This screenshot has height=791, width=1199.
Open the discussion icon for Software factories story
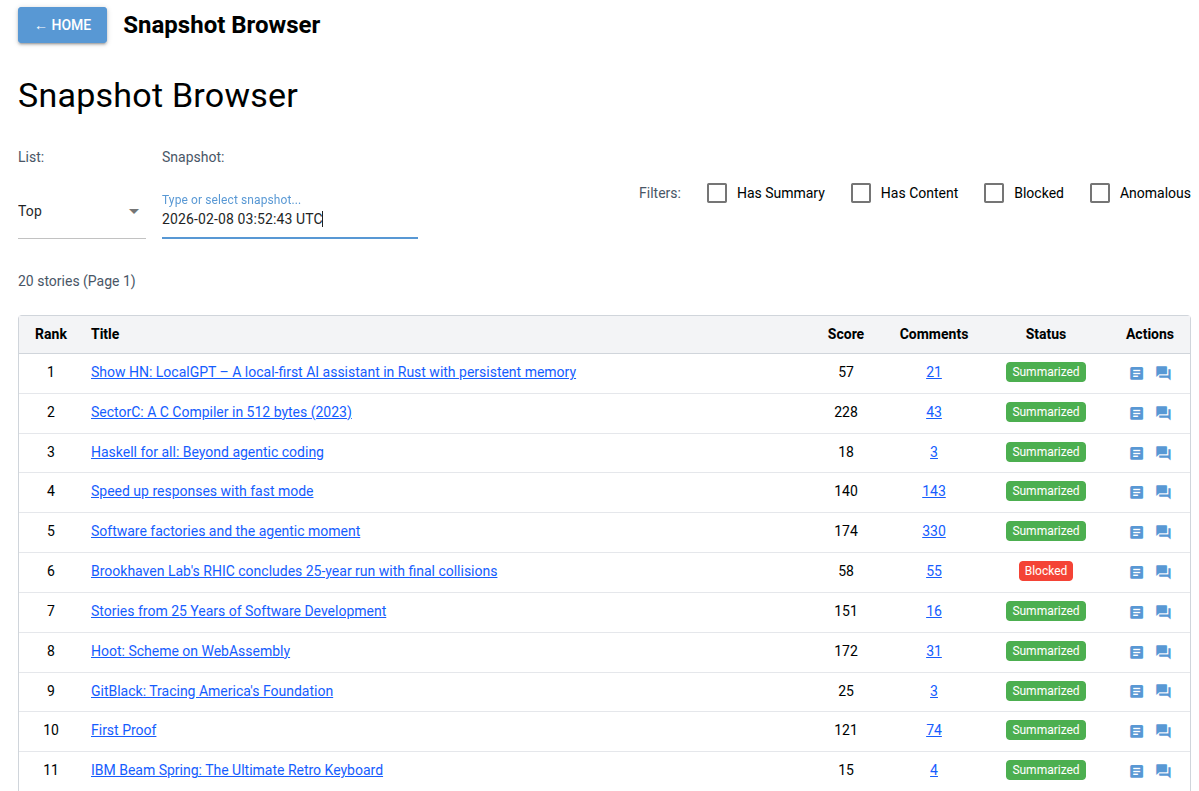(1163, 531)
